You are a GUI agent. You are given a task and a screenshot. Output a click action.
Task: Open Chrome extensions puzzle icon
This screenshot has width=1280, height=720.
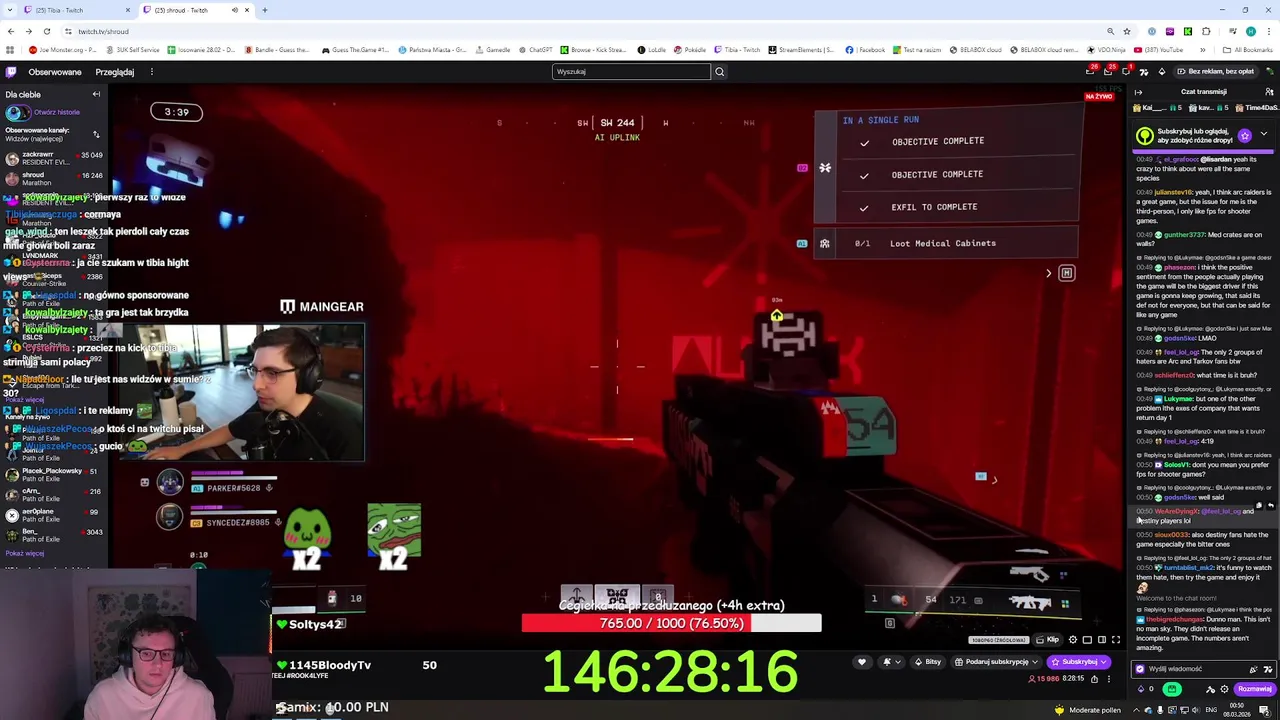pyautogui.click(x=1206, y=31)
